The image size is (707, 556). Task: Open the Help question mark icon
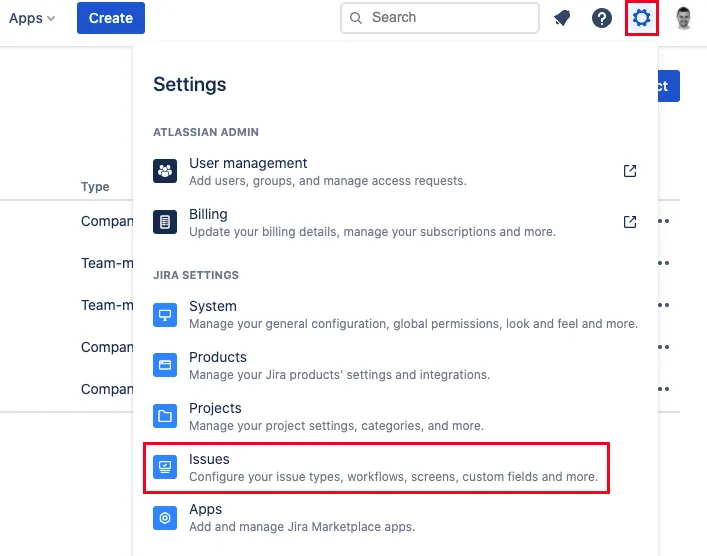tap(601, 18)
